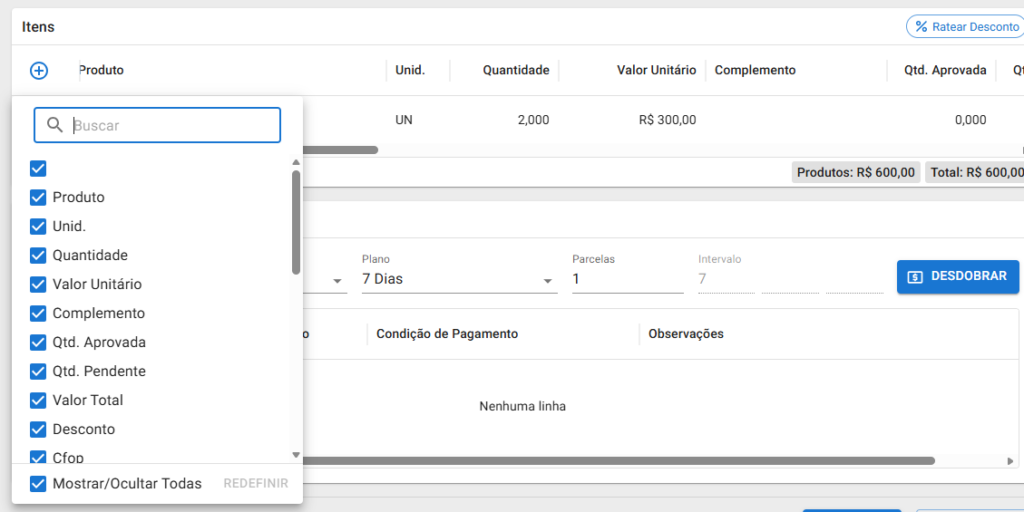The width and height of the screenshot is (1024, 512).
Task: Click the column list vertical scrollbar thumb
Action: tap(296, 222)
